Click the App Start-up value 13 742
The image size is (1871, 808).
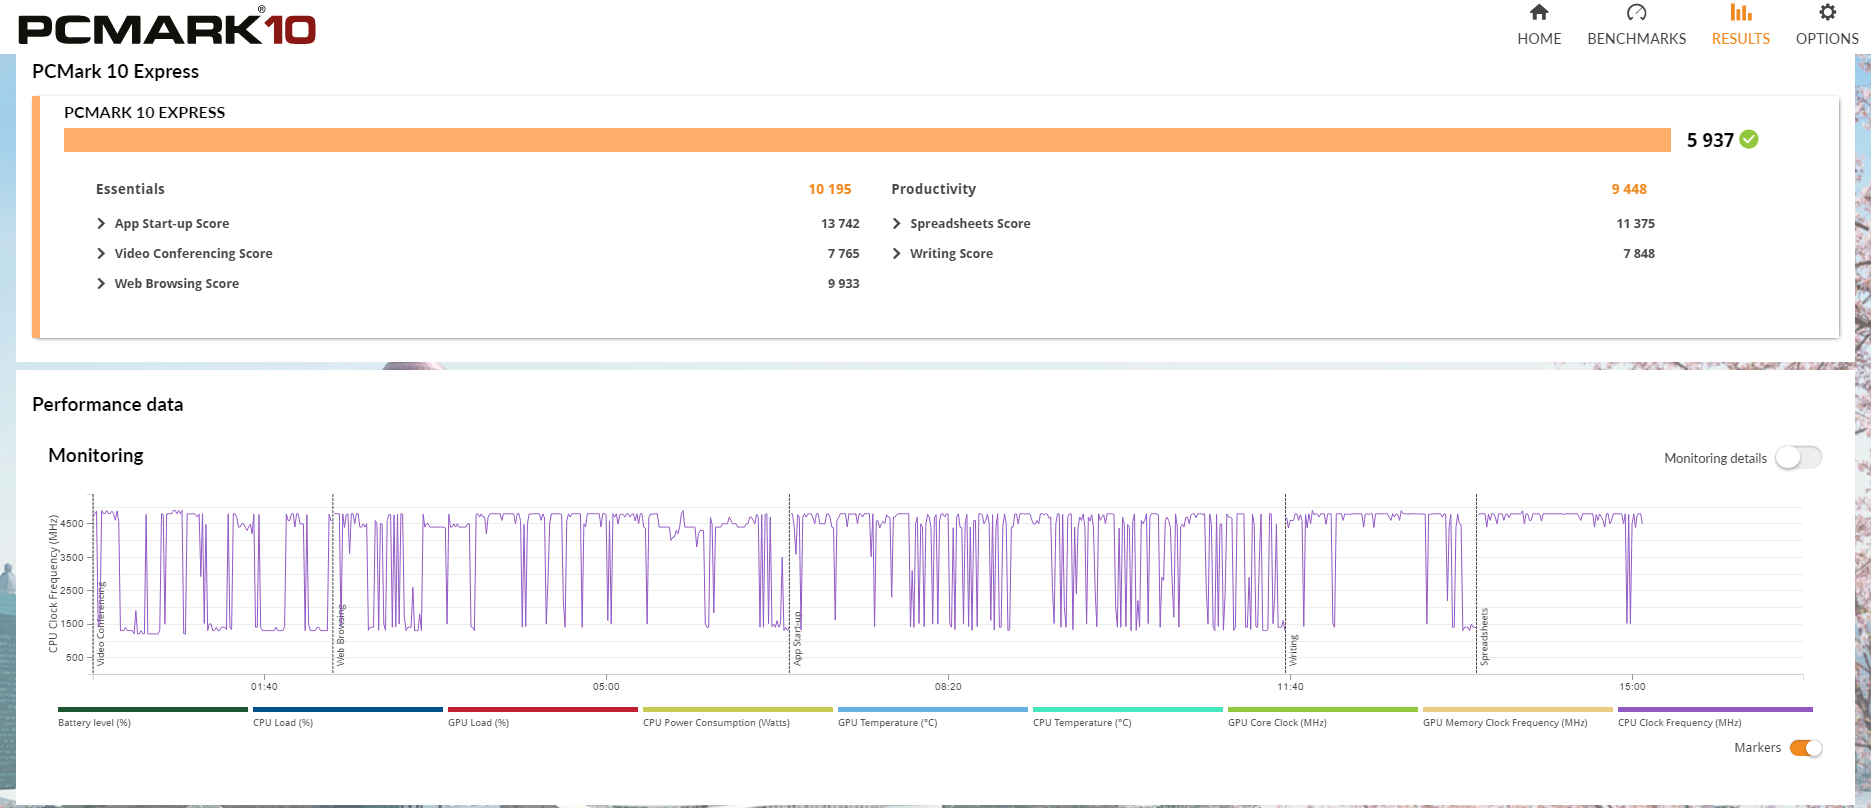pos(840,224)
